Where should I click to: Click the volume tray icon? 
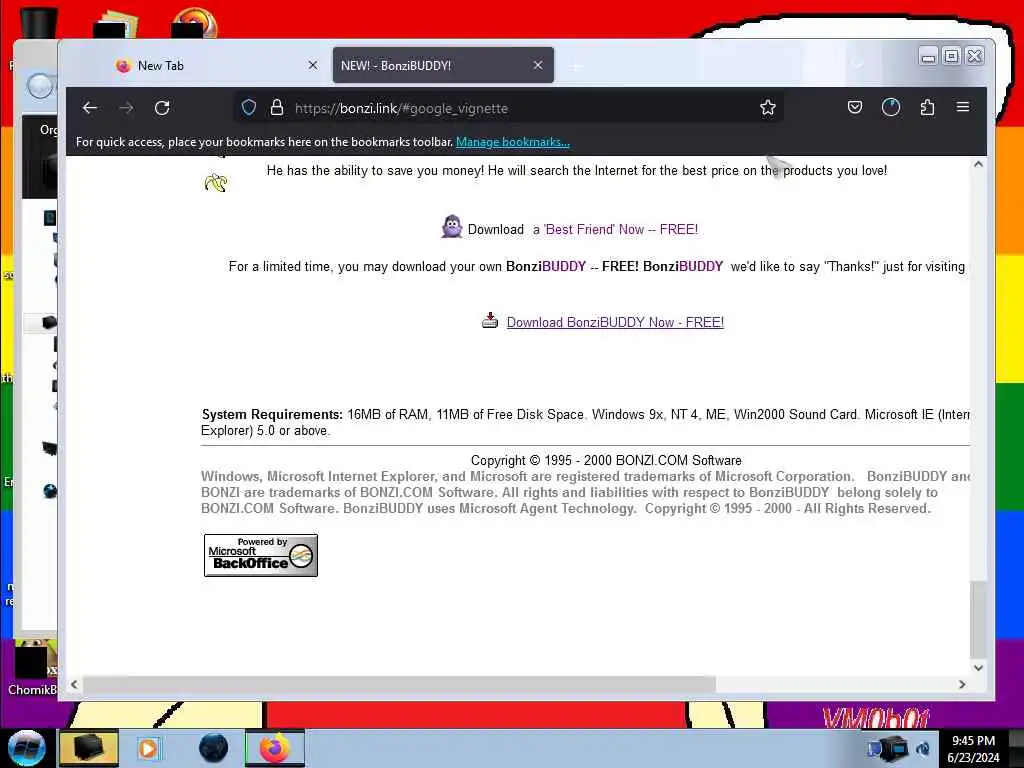click(x=923, y=749)
